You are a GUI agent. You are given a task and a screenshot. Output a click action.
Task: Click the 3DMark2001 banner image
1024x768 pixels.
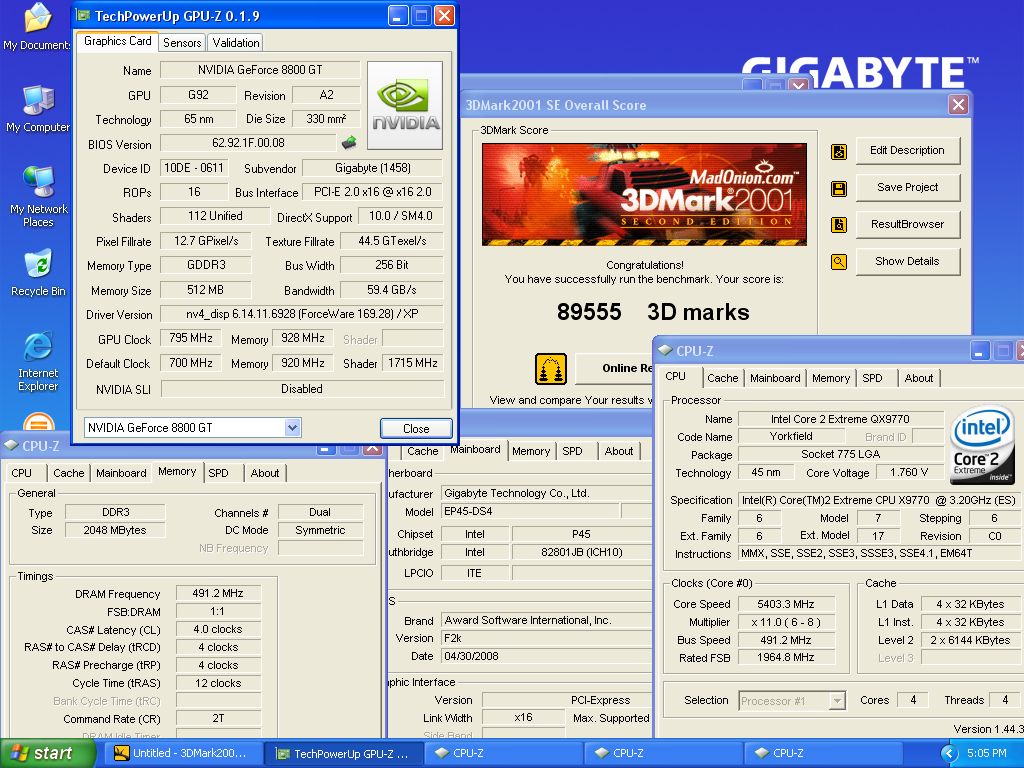[644, 194]
